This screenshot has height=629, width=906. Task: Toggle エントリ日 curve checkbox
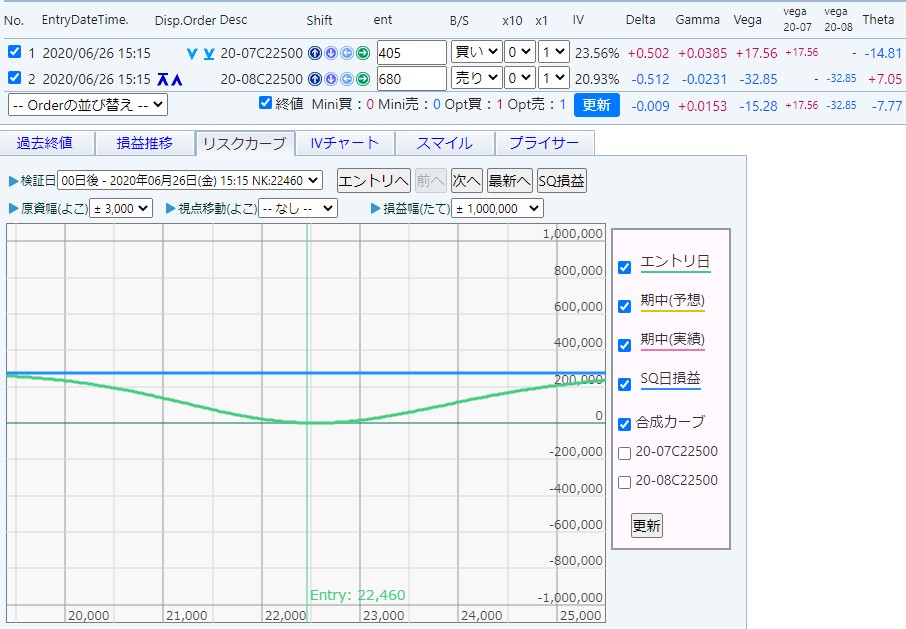coord(624,267)
